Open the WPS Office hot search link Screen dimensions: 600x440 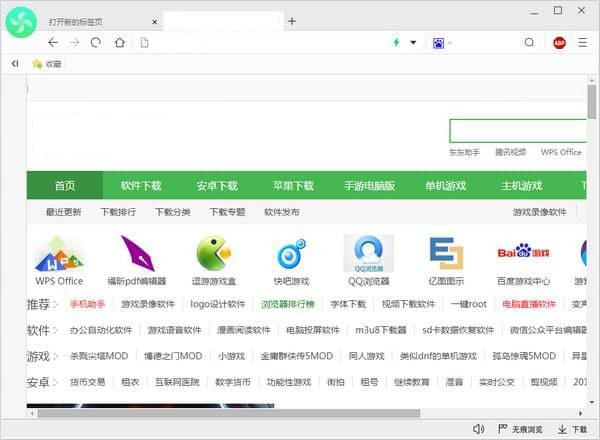point(561,152)
